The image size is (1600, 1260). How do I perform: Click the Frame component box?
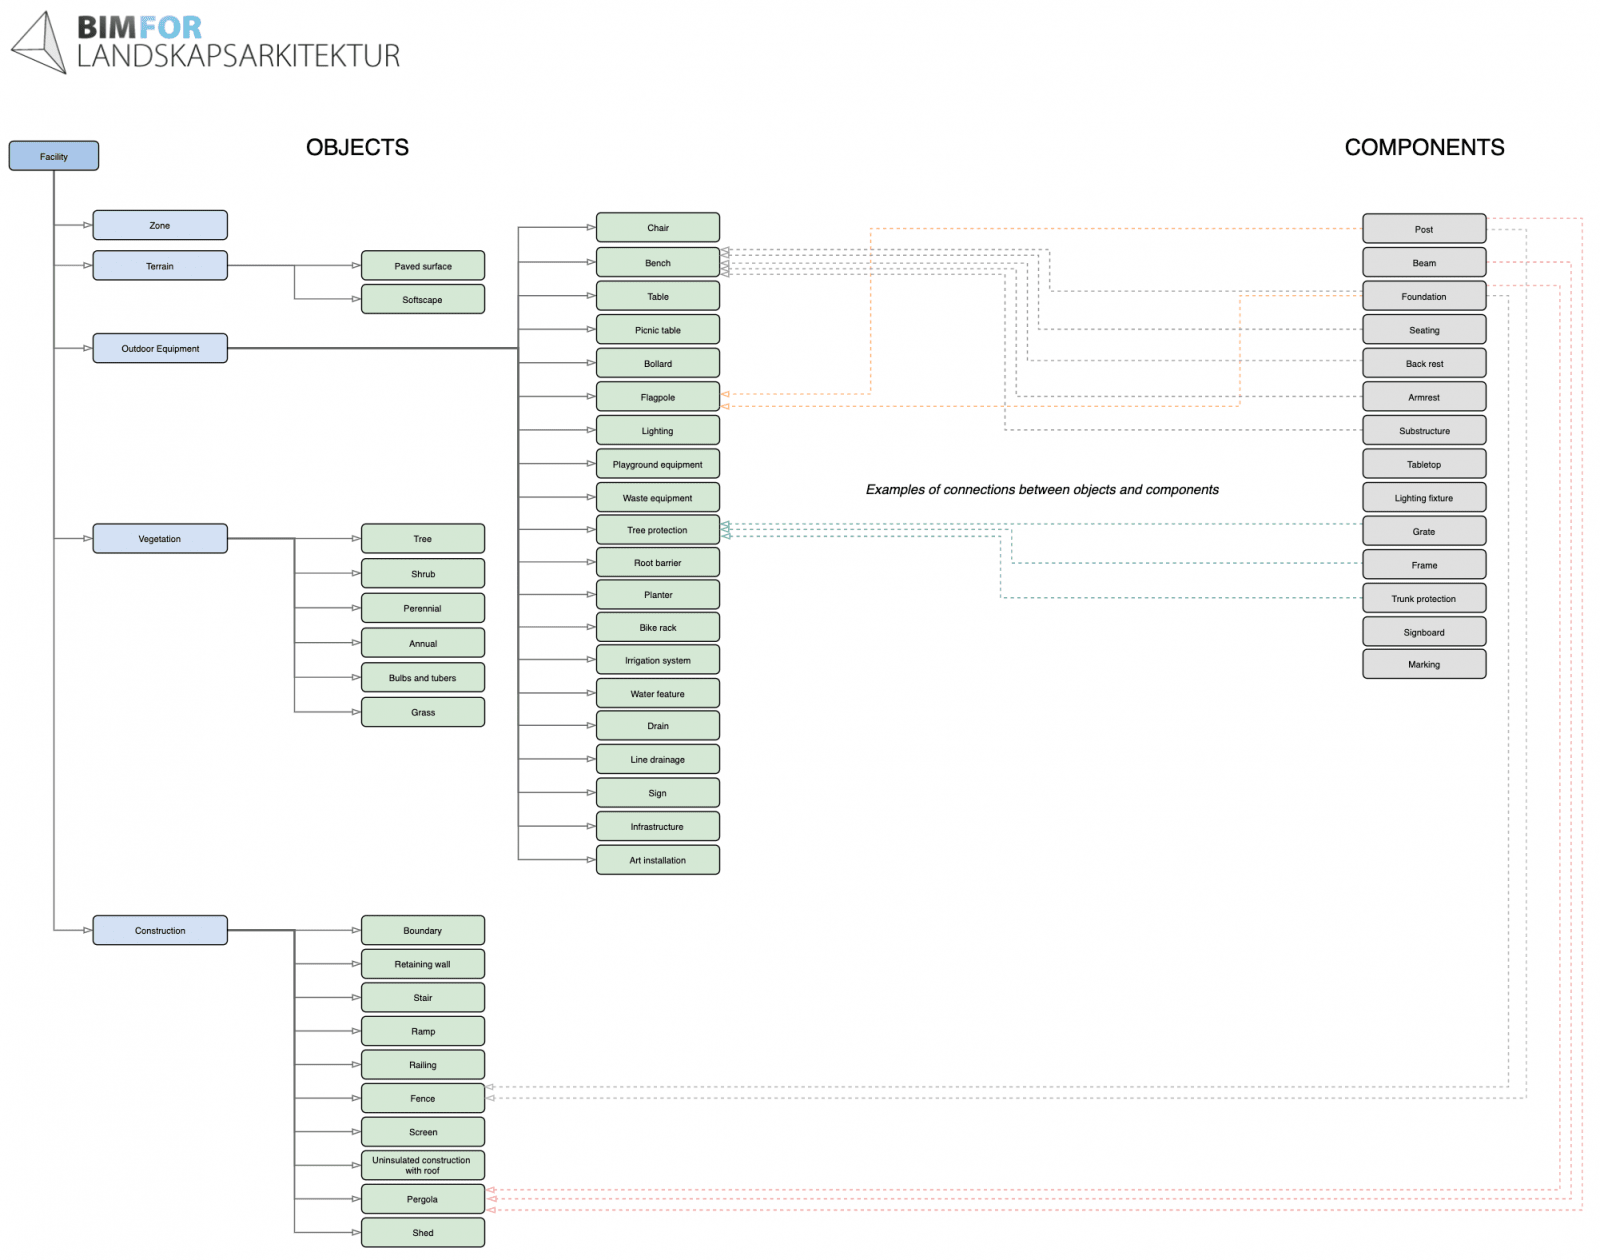[x=1424, y=565]
